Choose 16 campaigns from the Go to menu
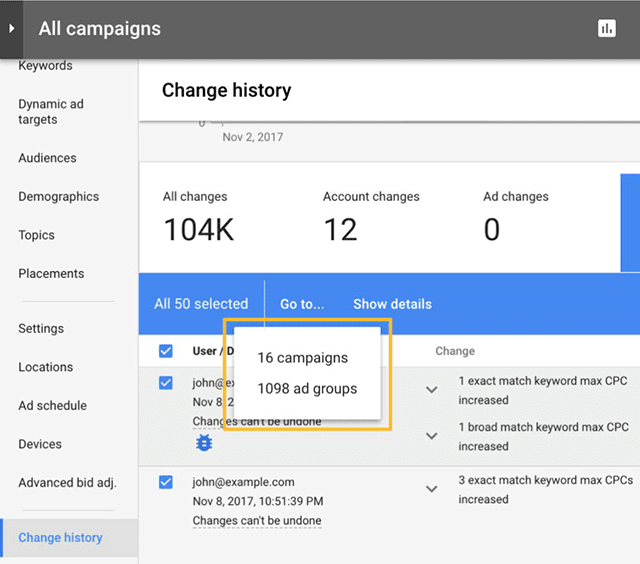The width and height of the screenshot is (640, 564). pos(302,358)
